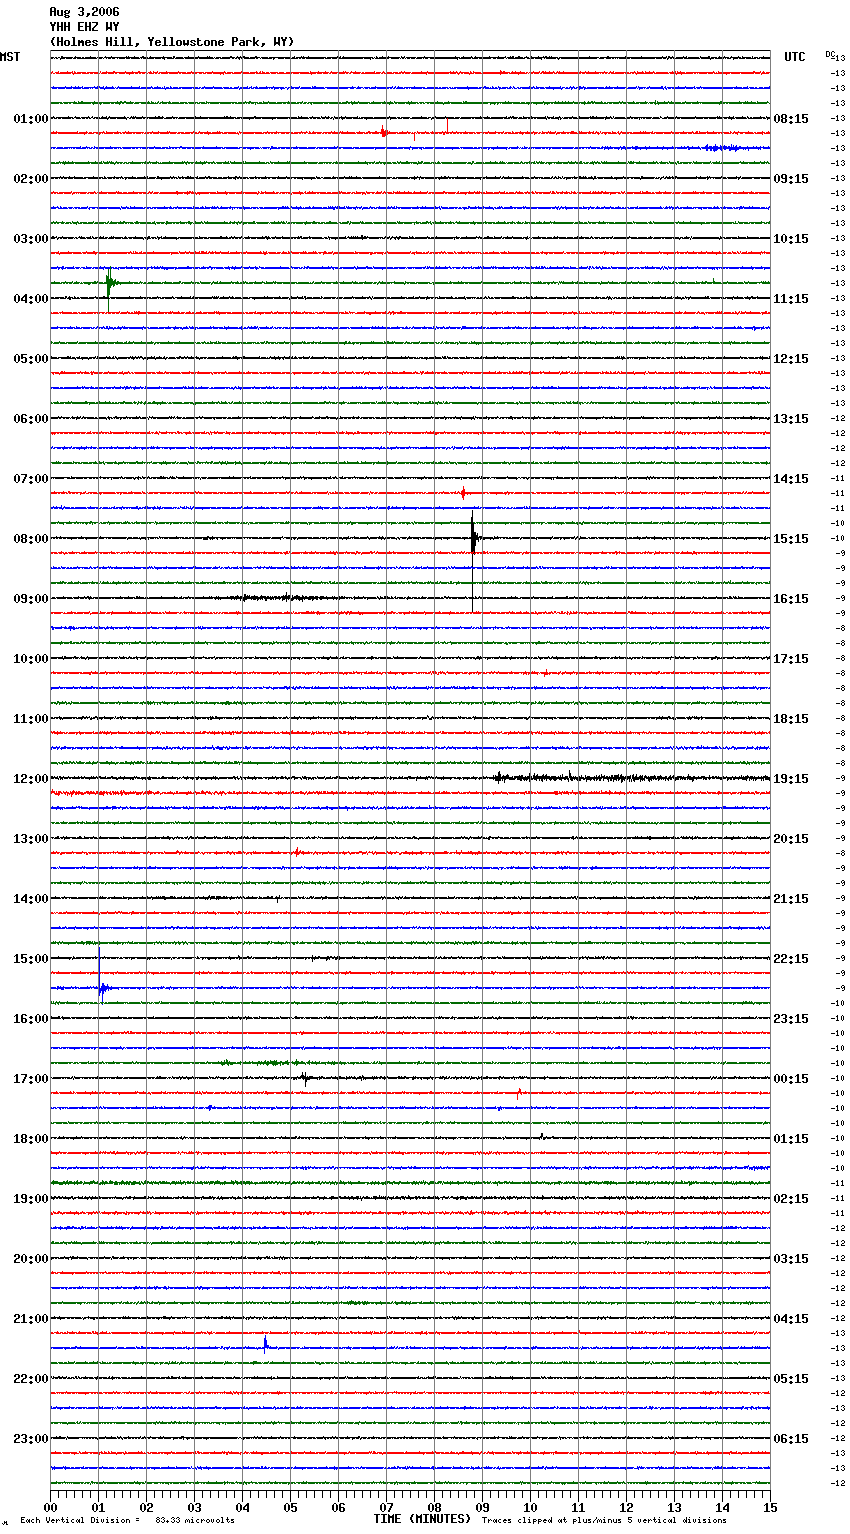Click the 06:15 UTC time label

click(x=791, y=1439)
